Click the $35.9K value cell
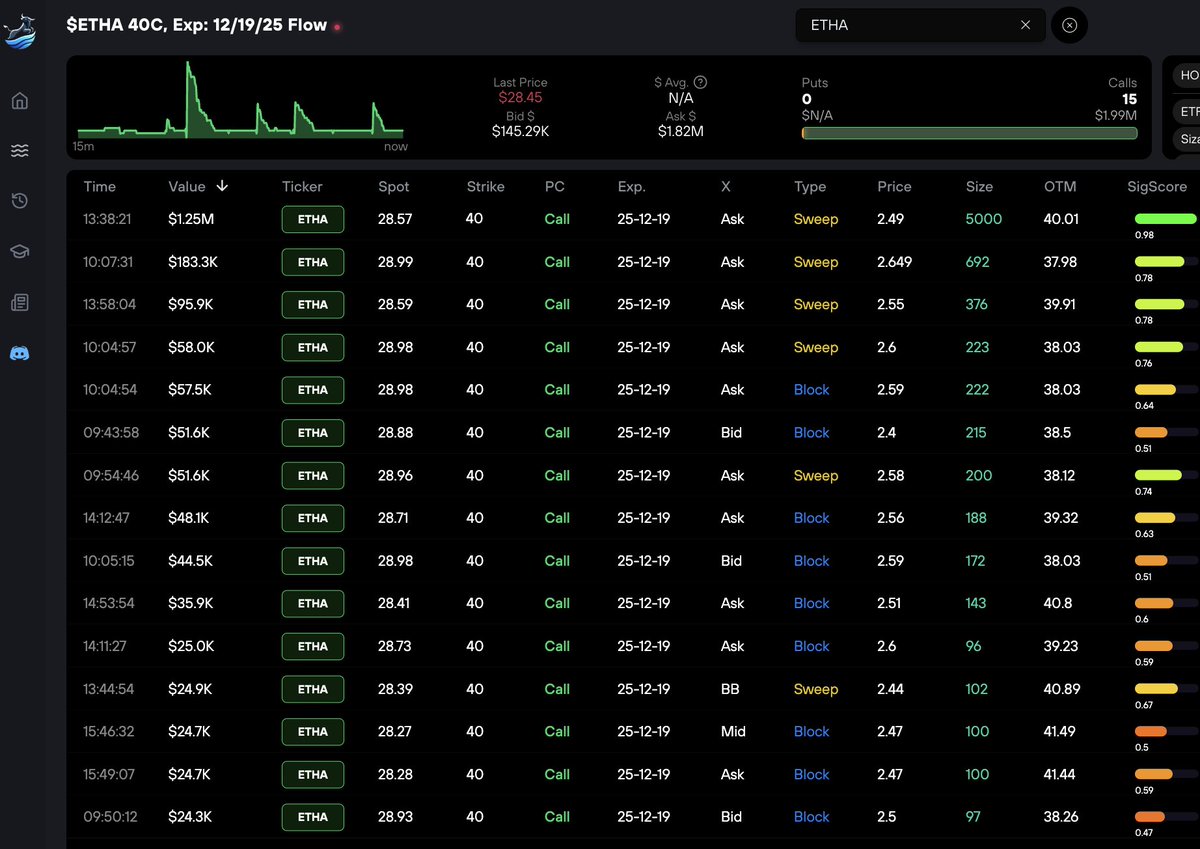The image size is (1200, 849). click(191, 603)
